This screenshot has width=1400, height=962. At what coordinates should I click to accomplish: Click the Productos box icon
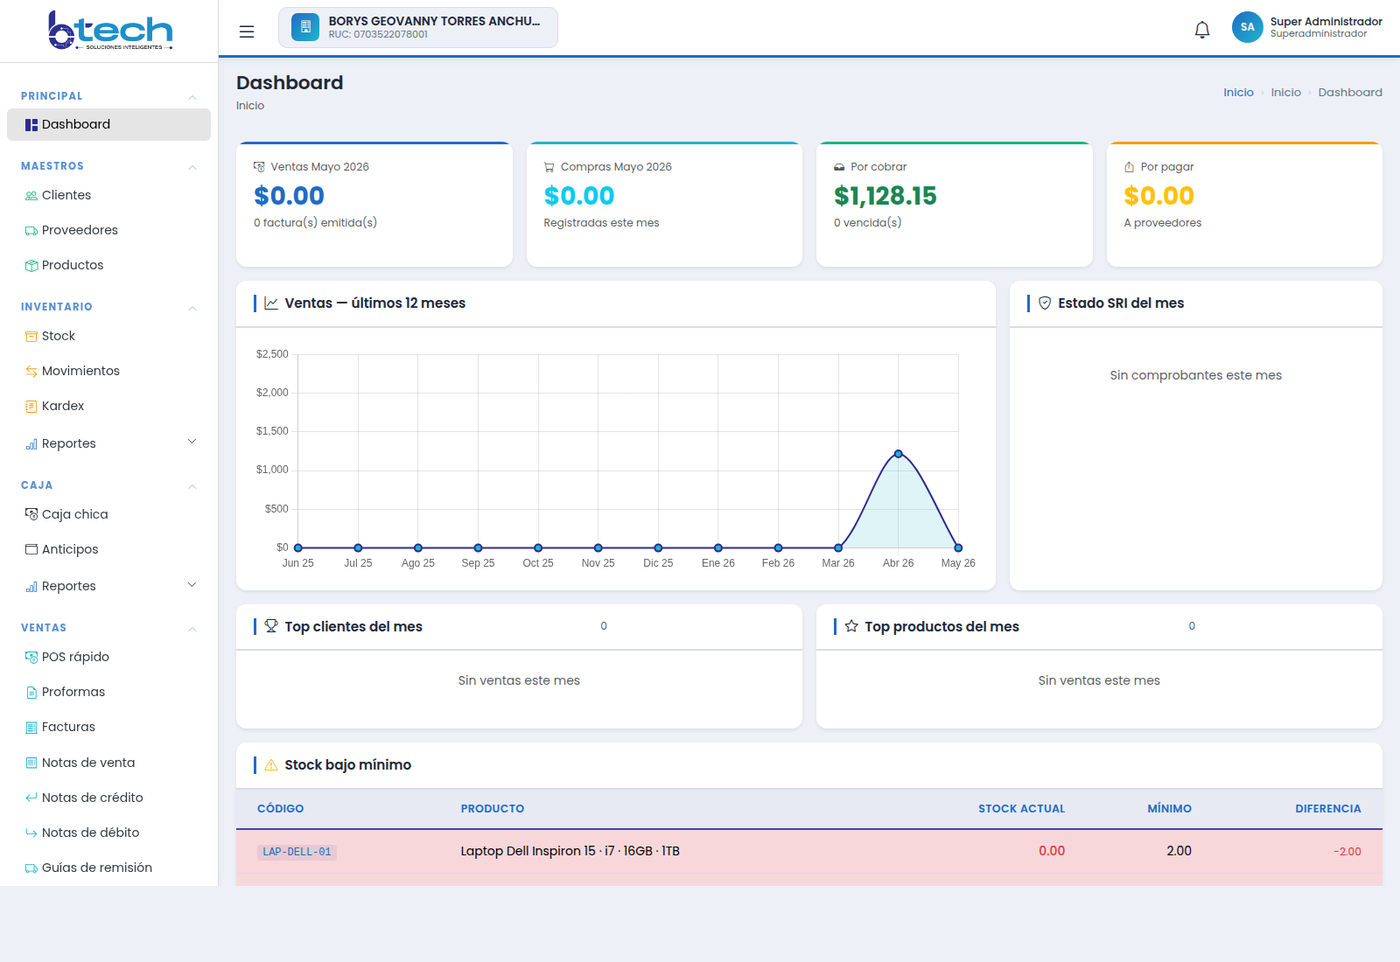pos(31,266)
